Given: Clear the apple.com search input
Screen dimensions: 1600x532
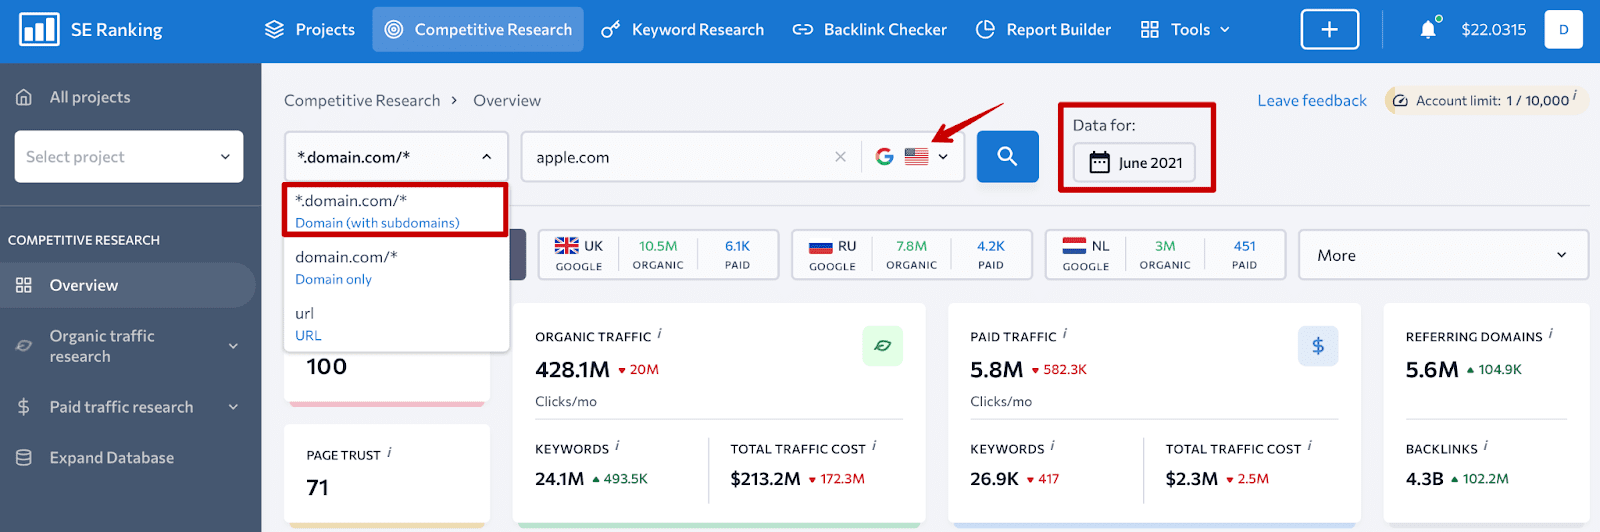Looking at the screenshot, I should tap(840, 157).
